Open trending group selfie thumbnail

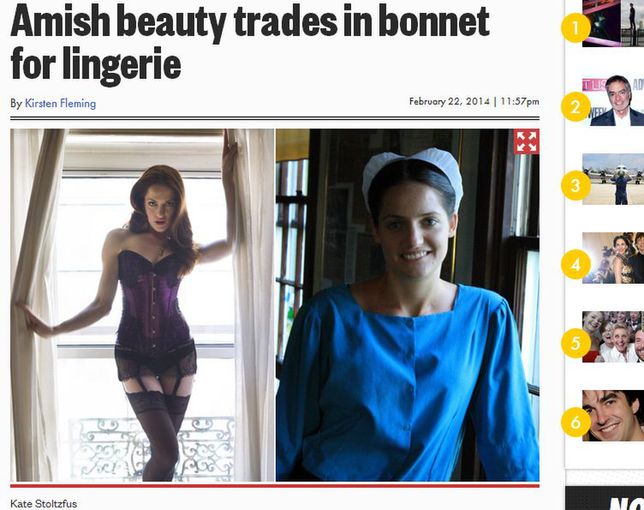[x=613, y=337]
